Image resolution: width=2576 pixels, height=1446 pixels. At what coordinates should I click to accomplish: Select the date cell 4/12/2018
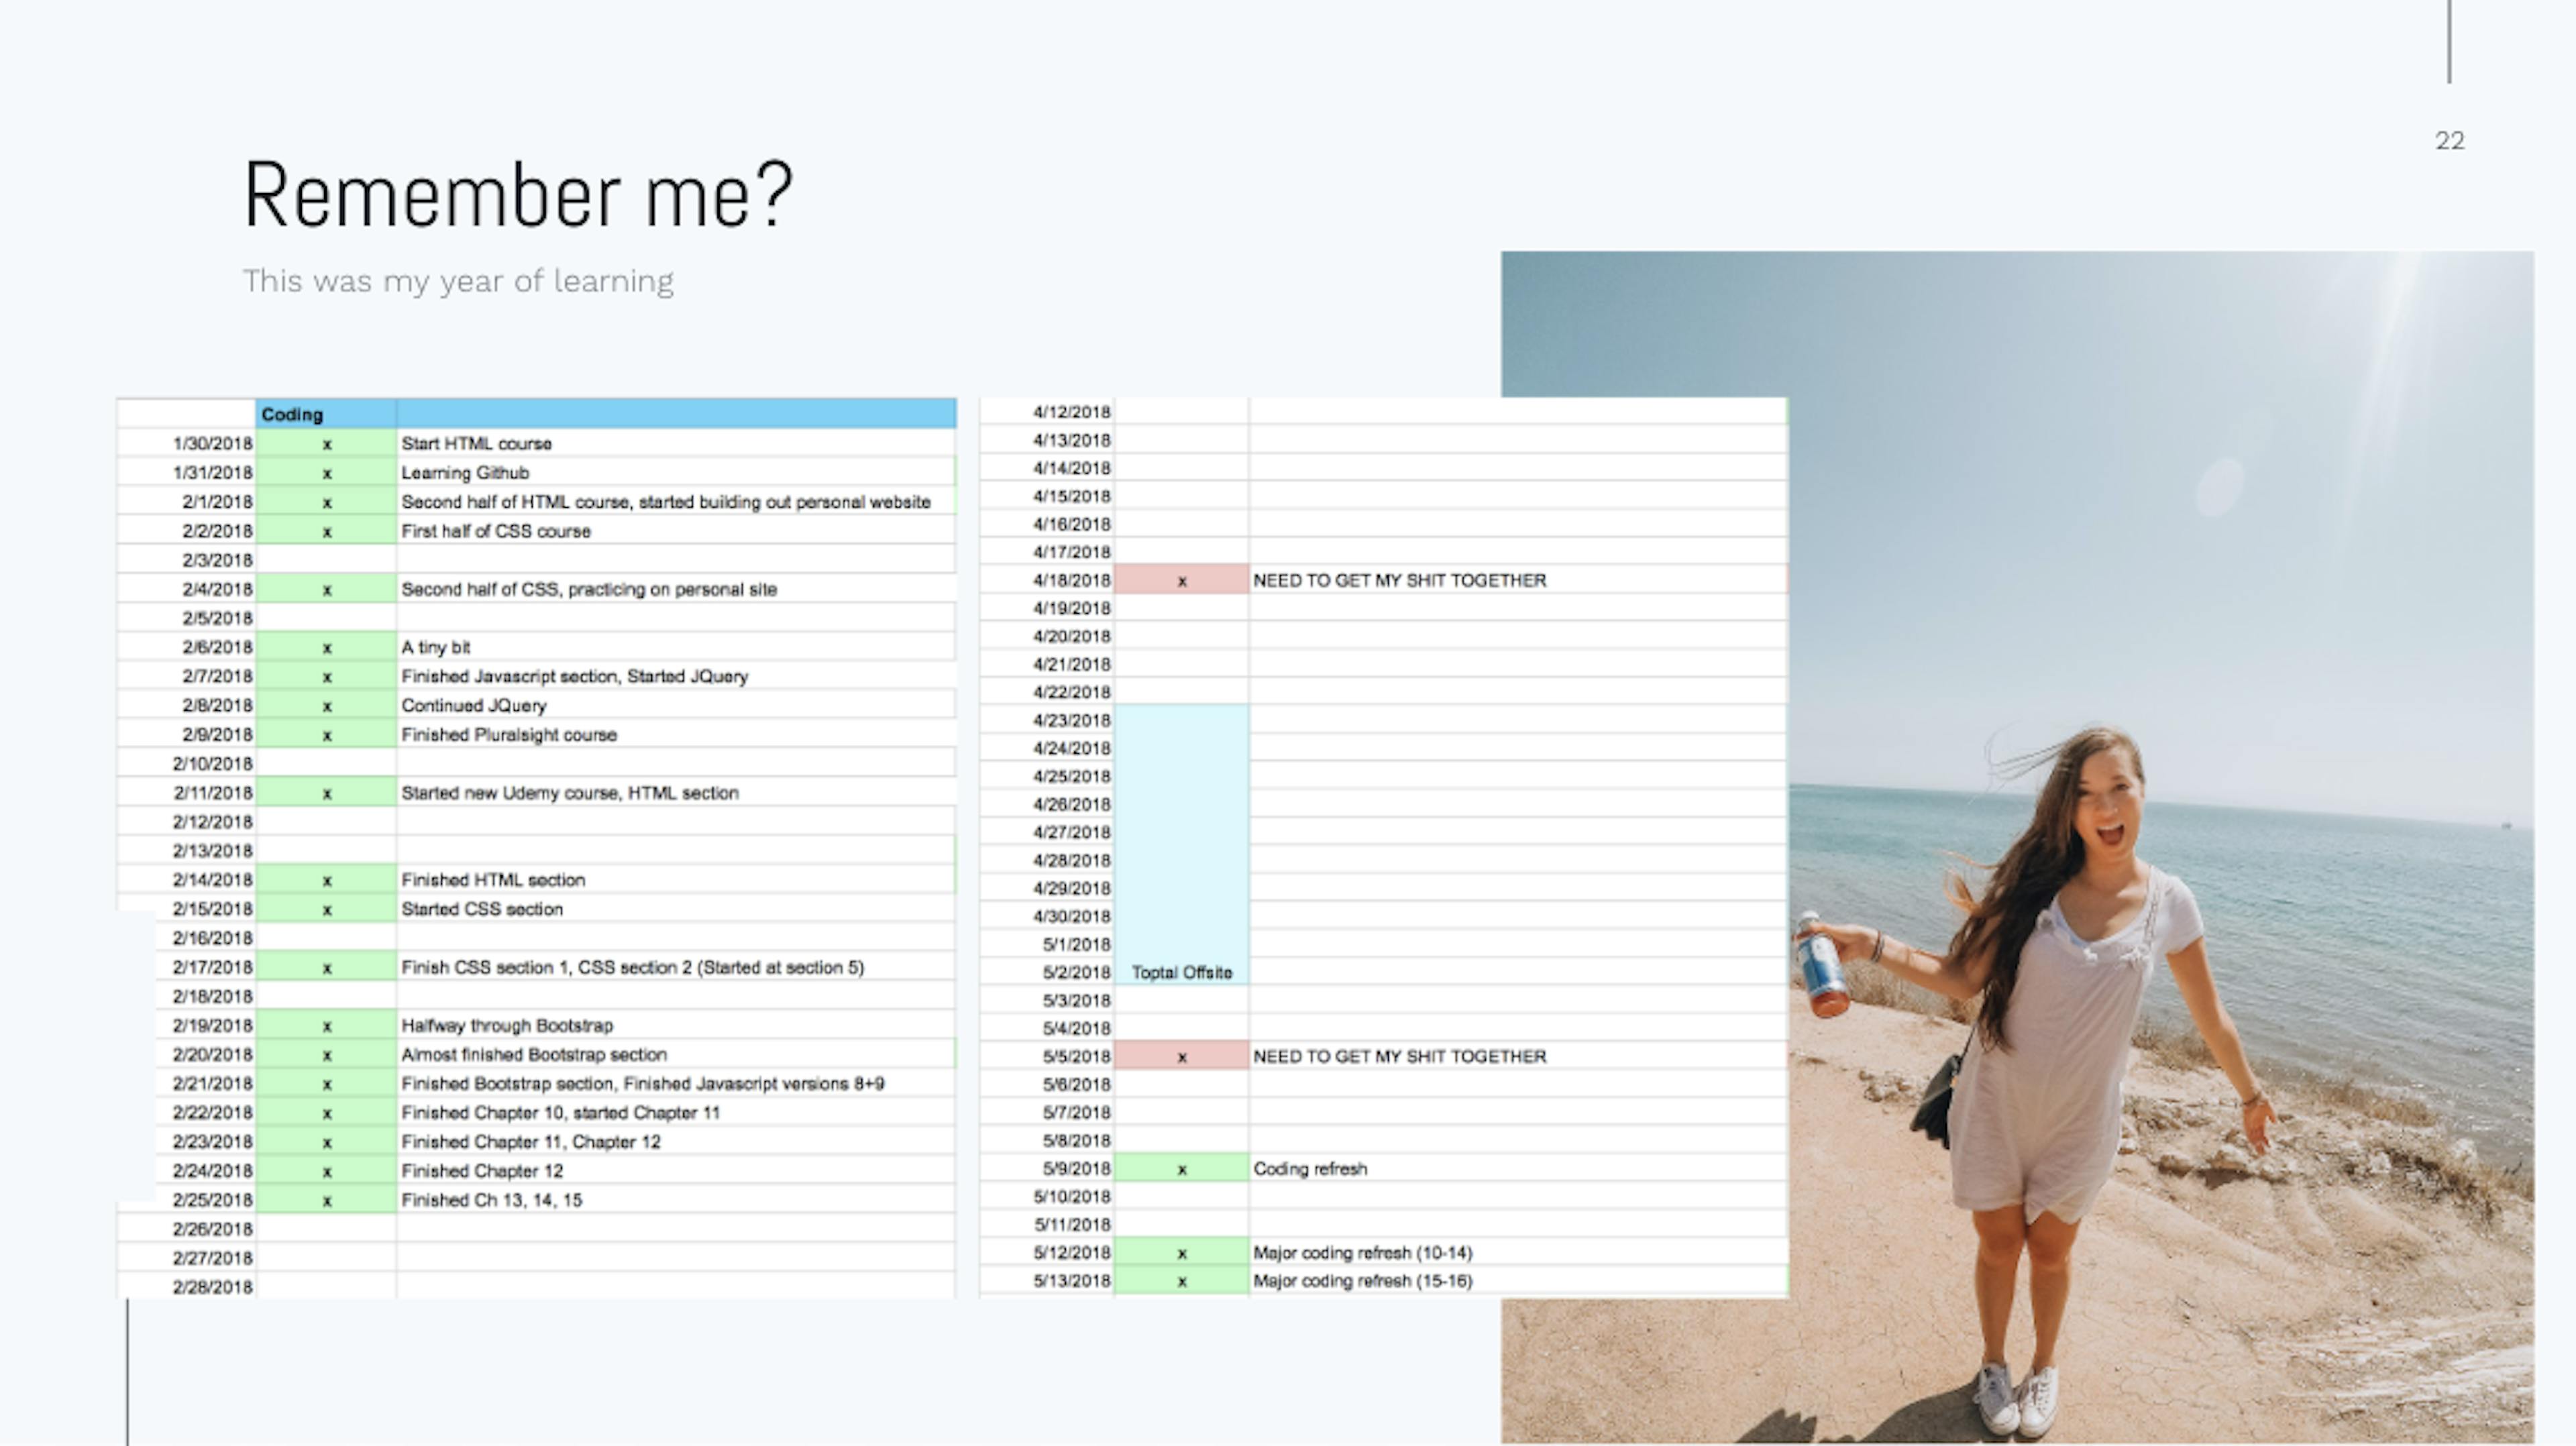point(1047,412)
